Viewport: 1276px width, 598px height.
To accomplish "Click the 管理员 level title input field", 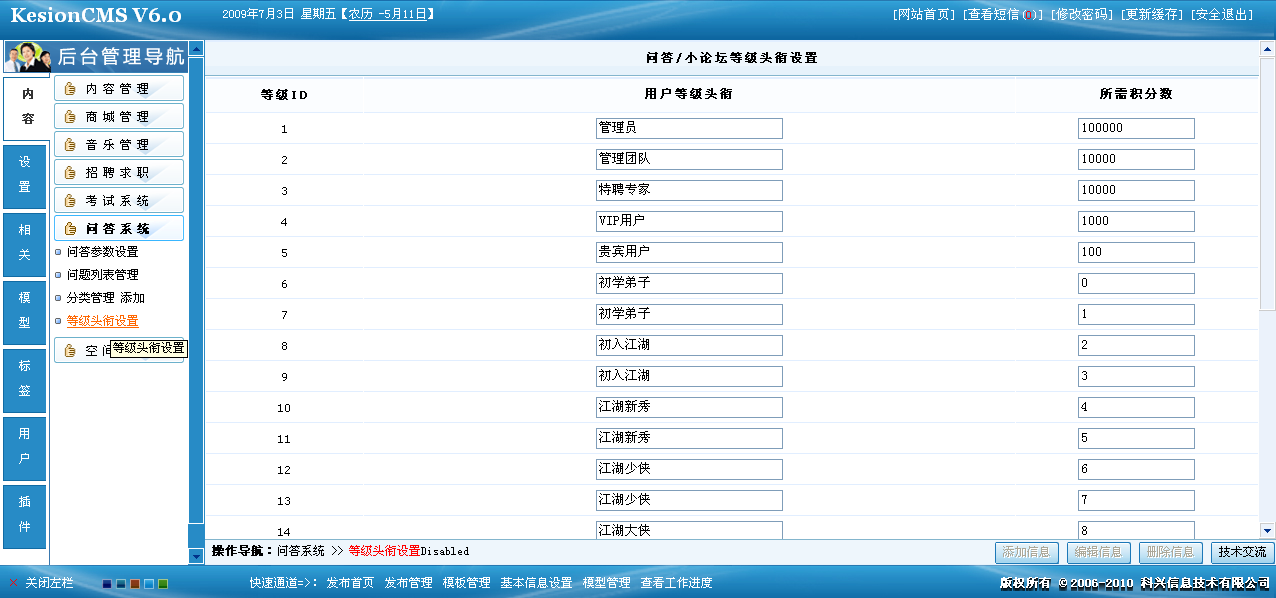I will tap(689, 128).
